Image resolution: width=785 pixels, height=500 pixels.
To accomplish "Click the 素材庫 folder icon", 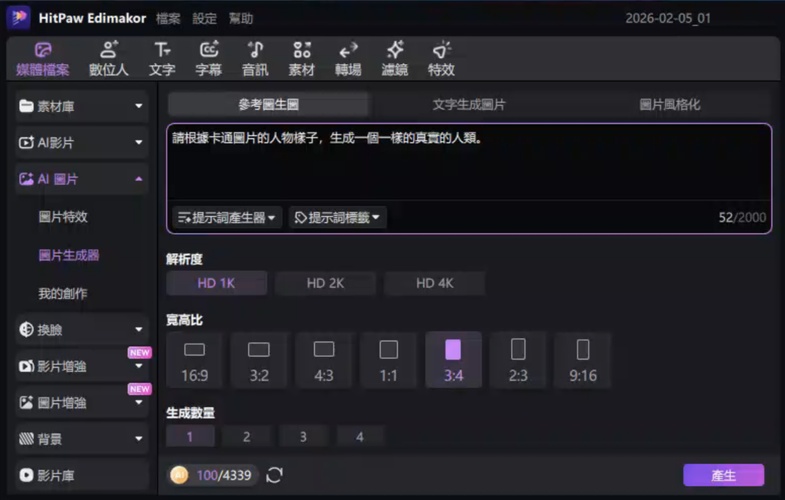I will pyautogui.click(x=27, y=106).
